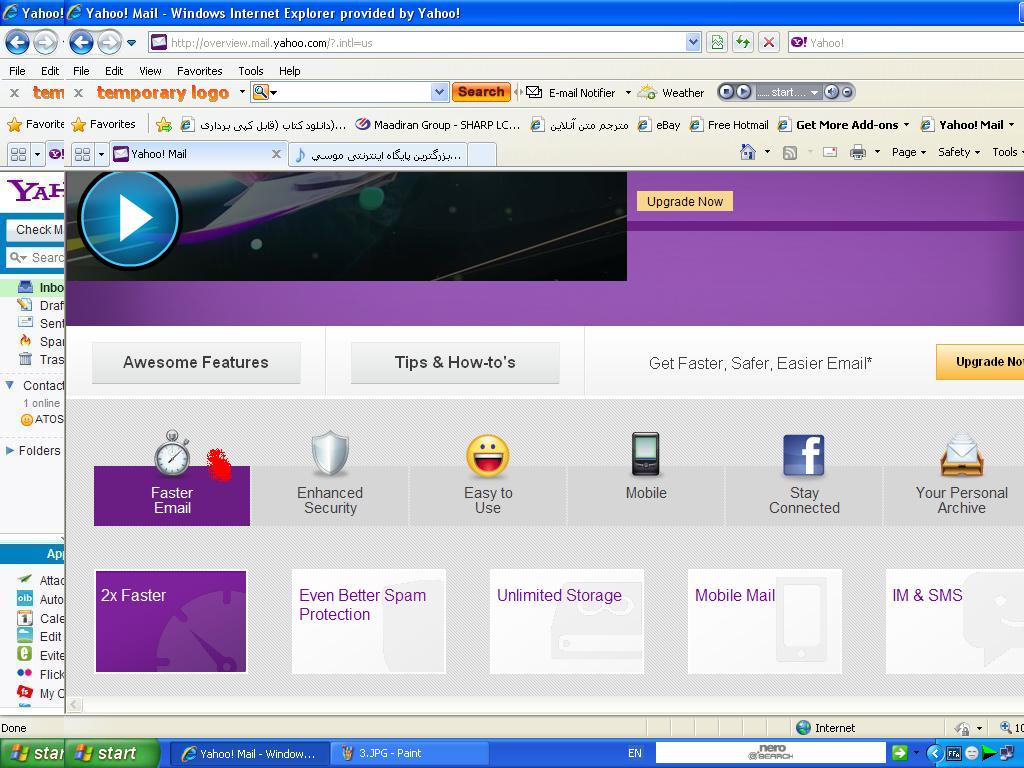Click the E-mail Notifier envelope icon
Image resolution: width=1024 pixels, height=768 pixels.
coord(534,92)
